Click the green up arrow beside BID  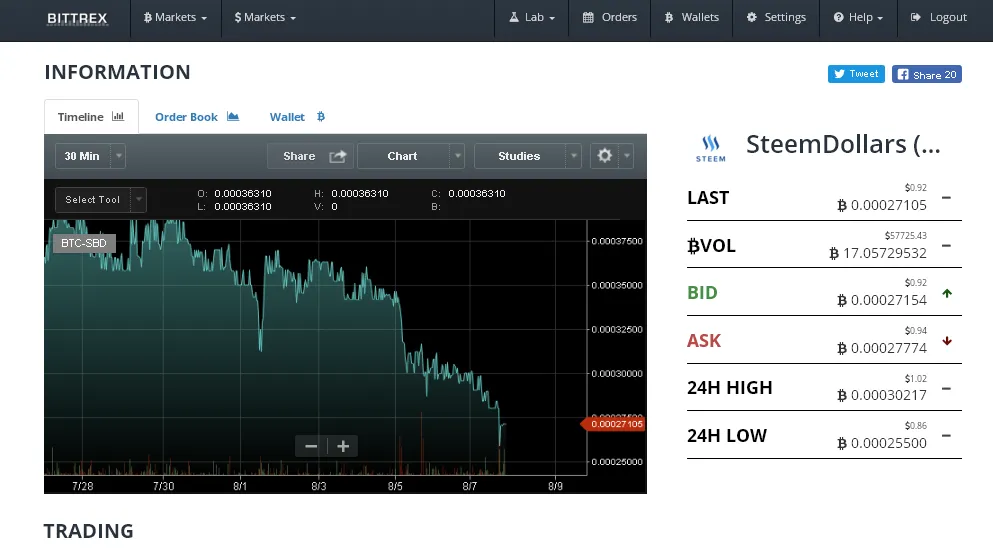(x=947, y=293)
